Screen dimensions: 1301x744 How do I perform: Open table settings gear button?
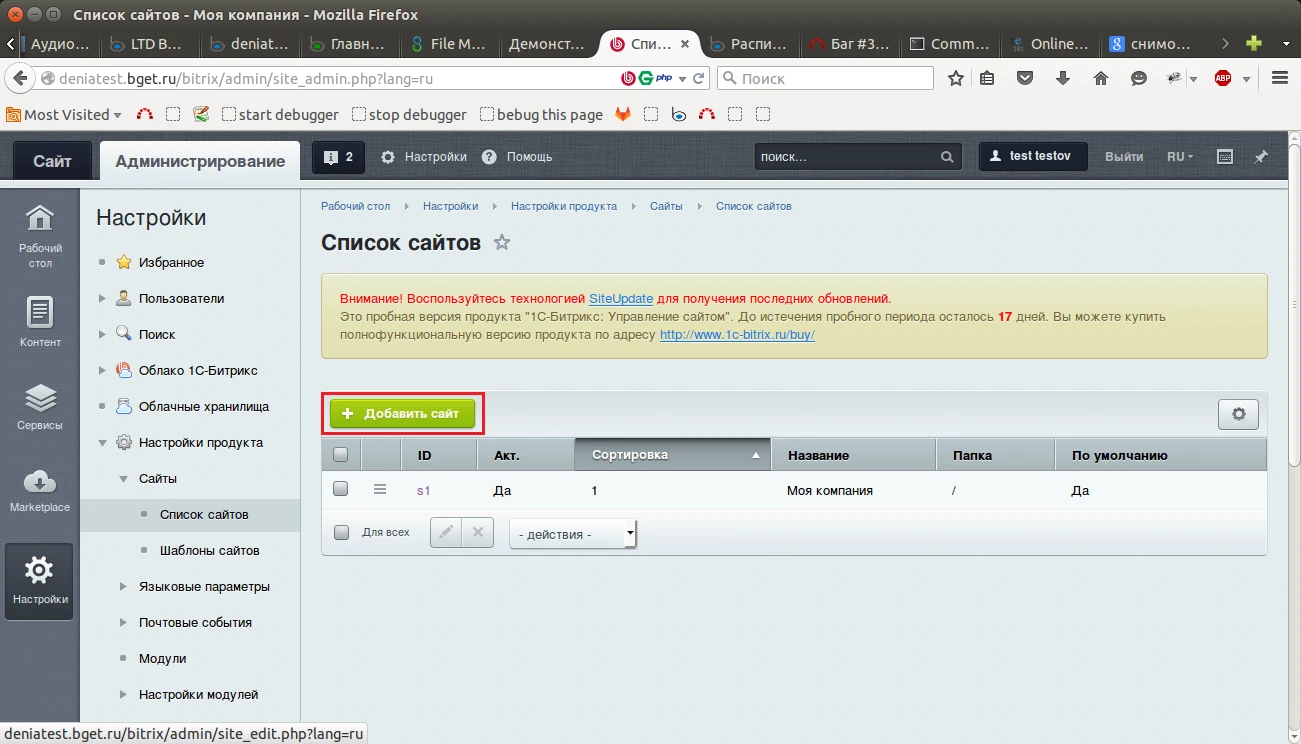click(x=1238, y=414)
